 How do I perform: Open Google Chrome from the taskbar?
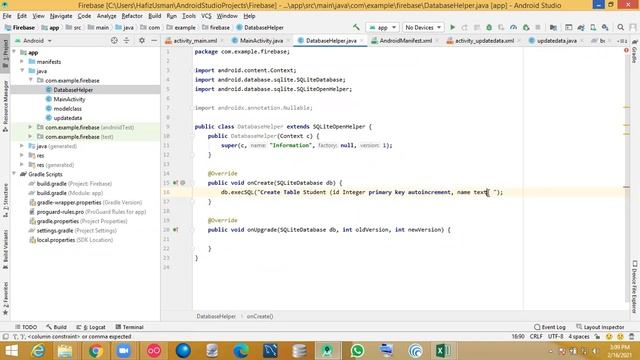96,351
